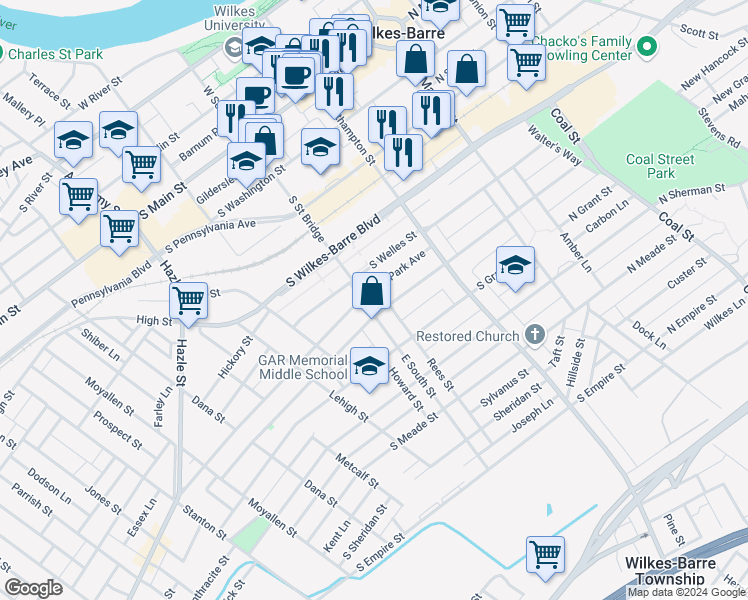This screenshot has width=748, height=600.
Task: Select the Stanton St label
Action: (205, 522)
